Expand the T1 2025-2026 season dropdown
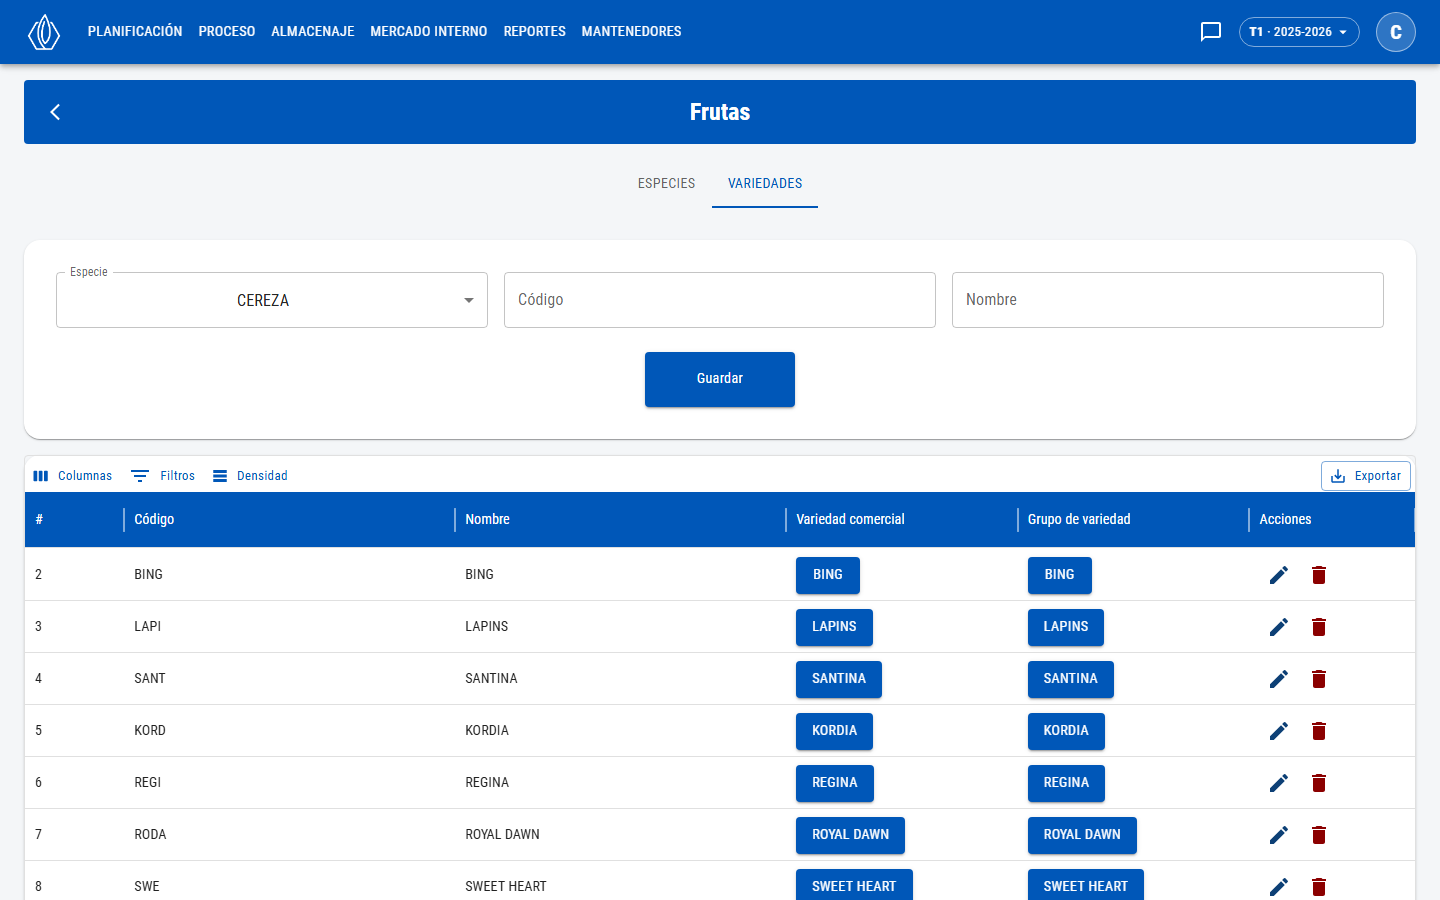 tap(1299, 32)
